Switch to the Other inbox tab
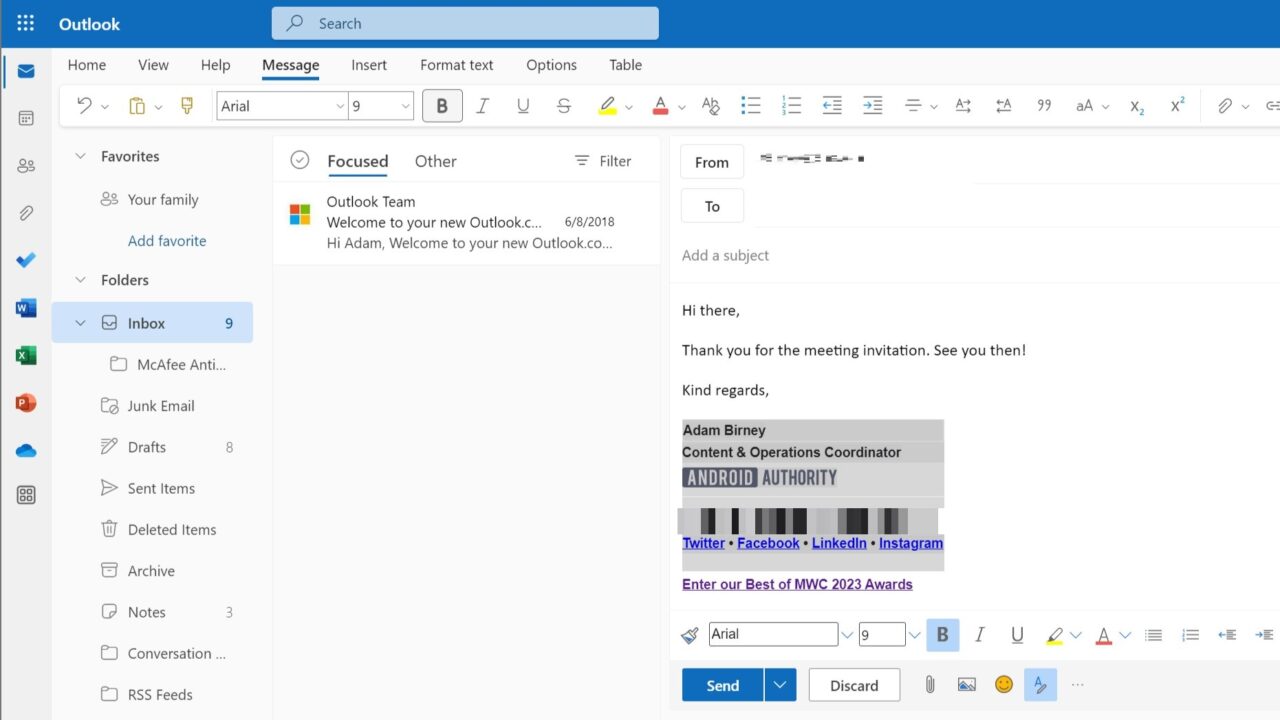 pos(435,161)
